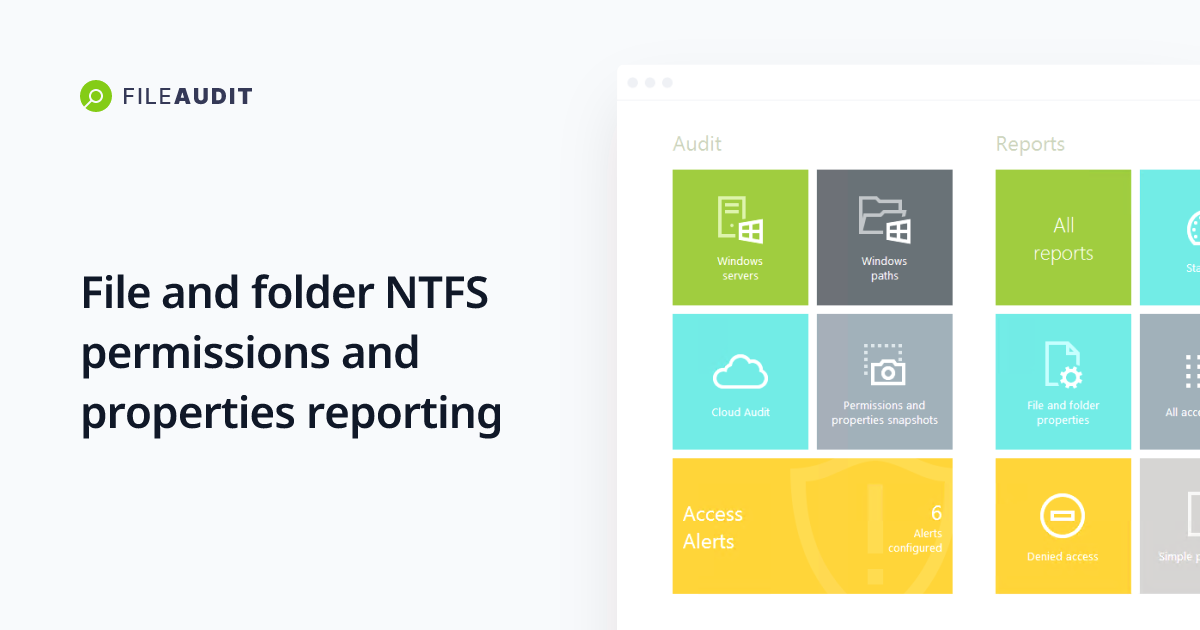Click the FileAudit magnifier logo icon

(95, 95)
